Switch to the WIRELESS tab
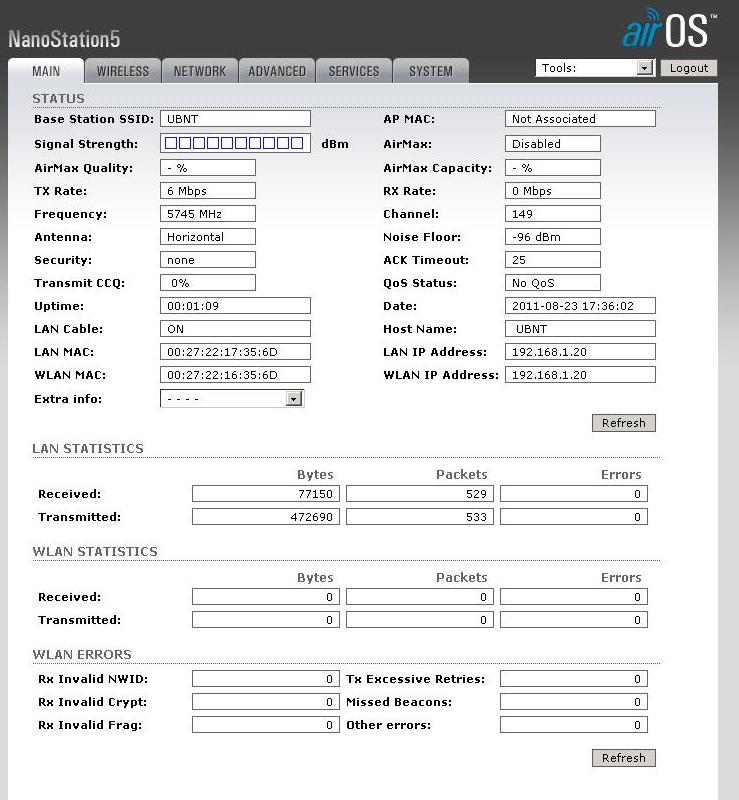 coord(123,71)
